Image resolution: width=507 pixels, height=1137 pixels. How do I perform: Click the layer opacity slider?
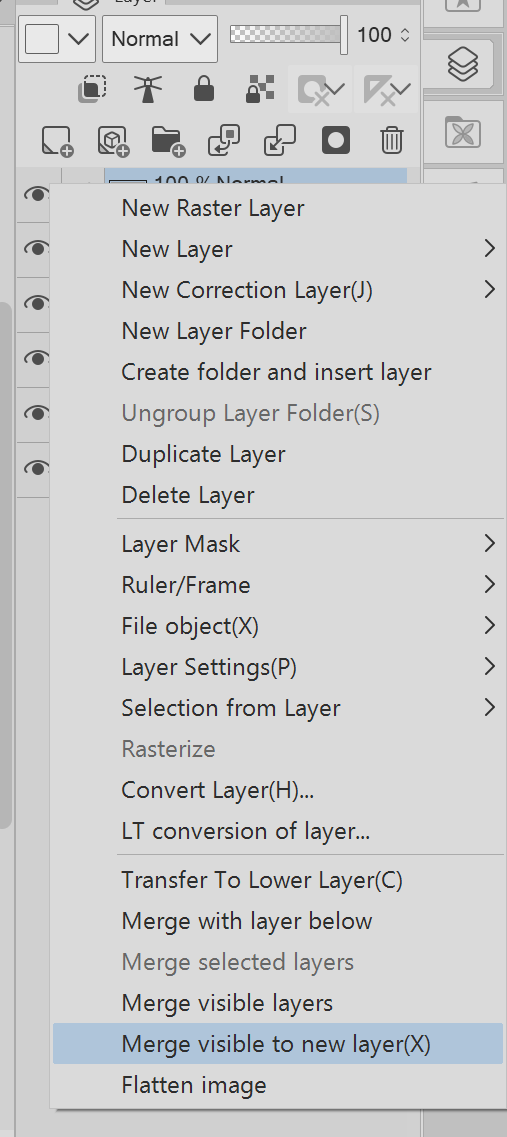[289, 34]
